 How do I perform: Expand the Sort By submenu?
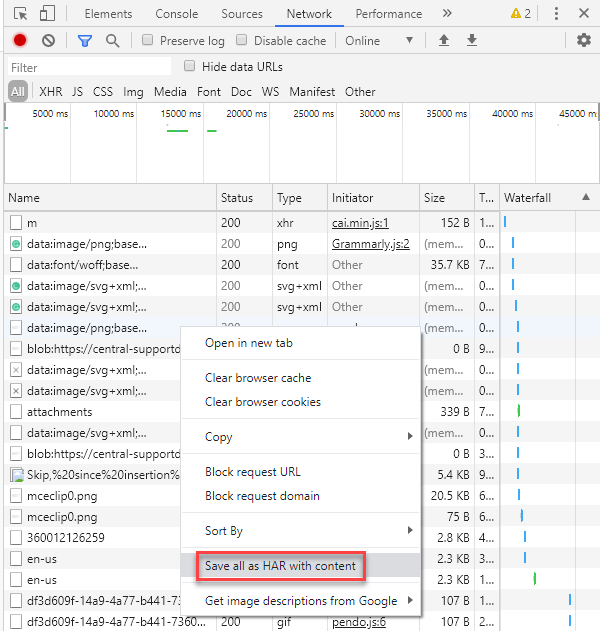(300, 531)
